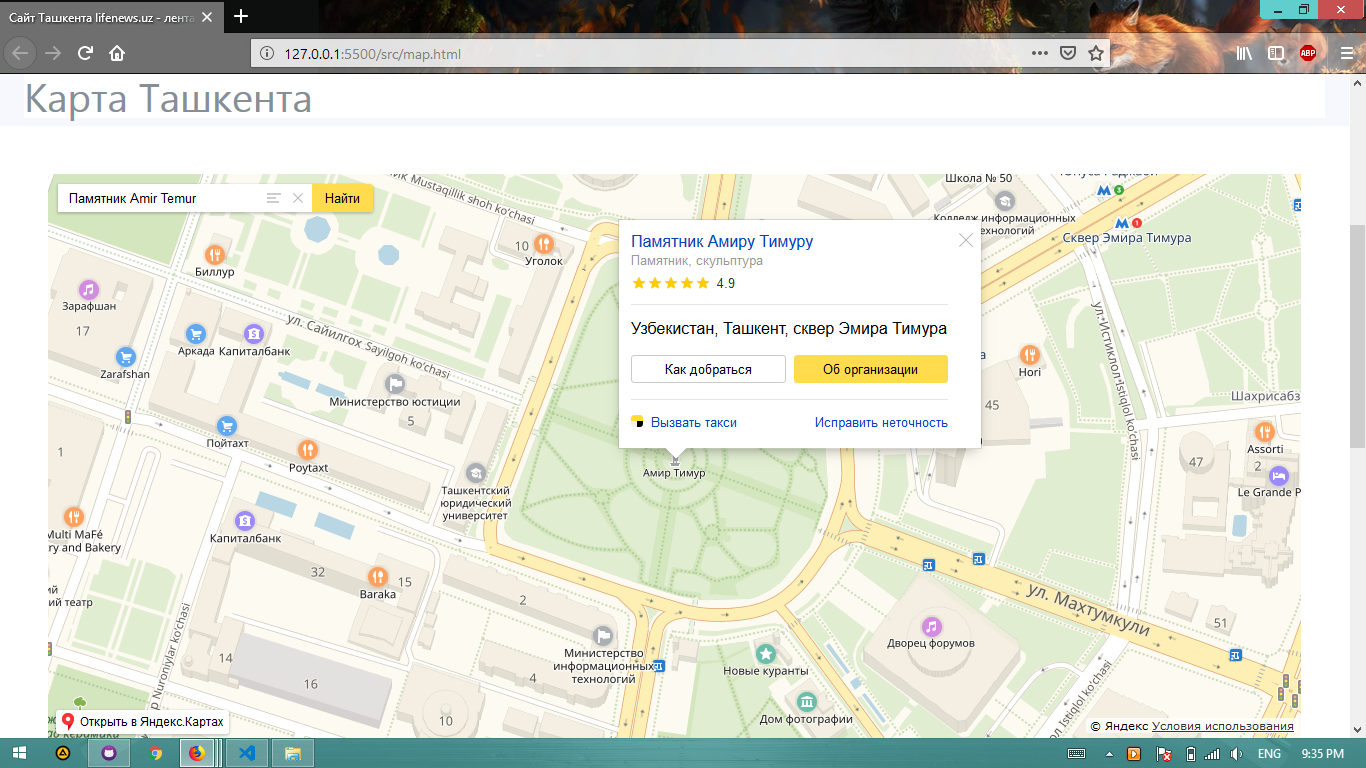This screenshot has width=1366, height=768.
Task: Bookmark this page with star icon
Action: click(1096, 54)
